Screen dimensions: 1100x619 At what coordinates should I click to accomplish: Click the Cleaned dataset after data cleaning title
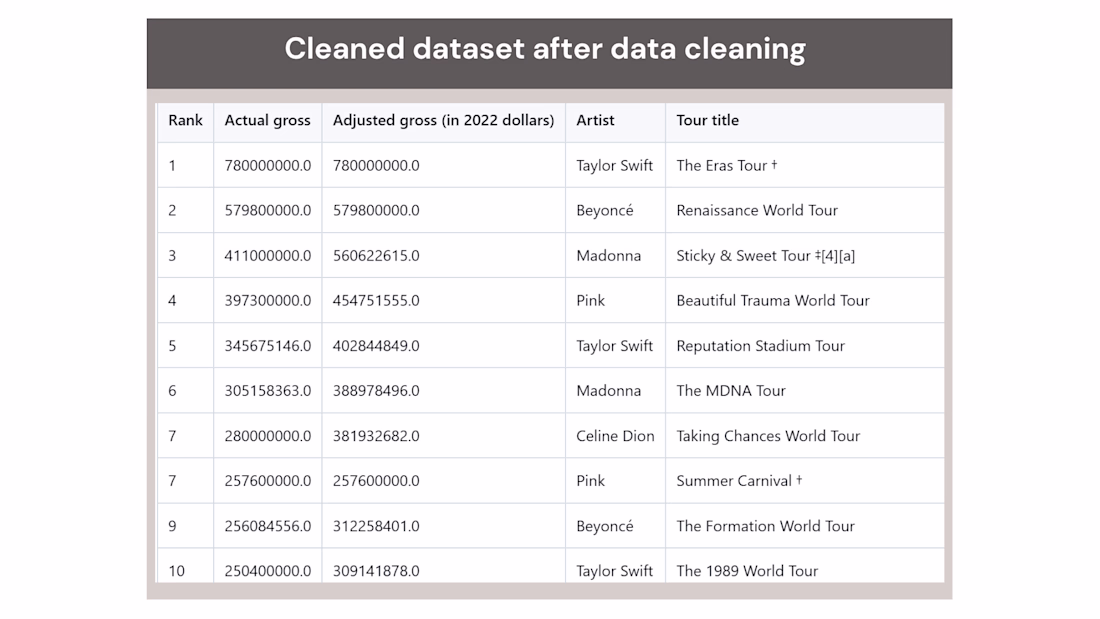tap(545, 49)
